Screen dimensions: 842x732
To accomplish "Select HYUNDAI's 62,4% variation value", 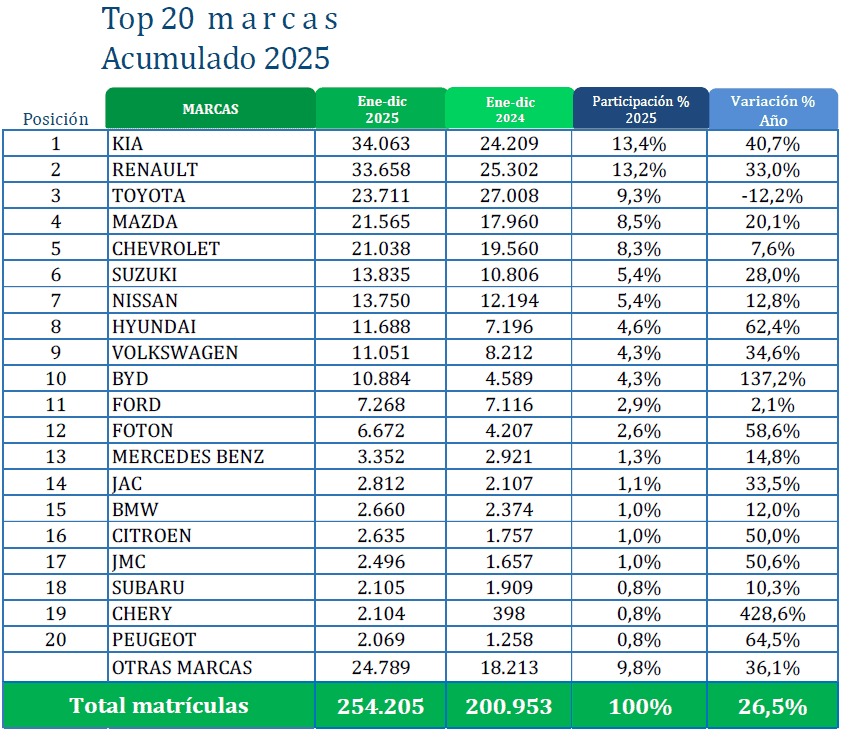I will point(772,326).
